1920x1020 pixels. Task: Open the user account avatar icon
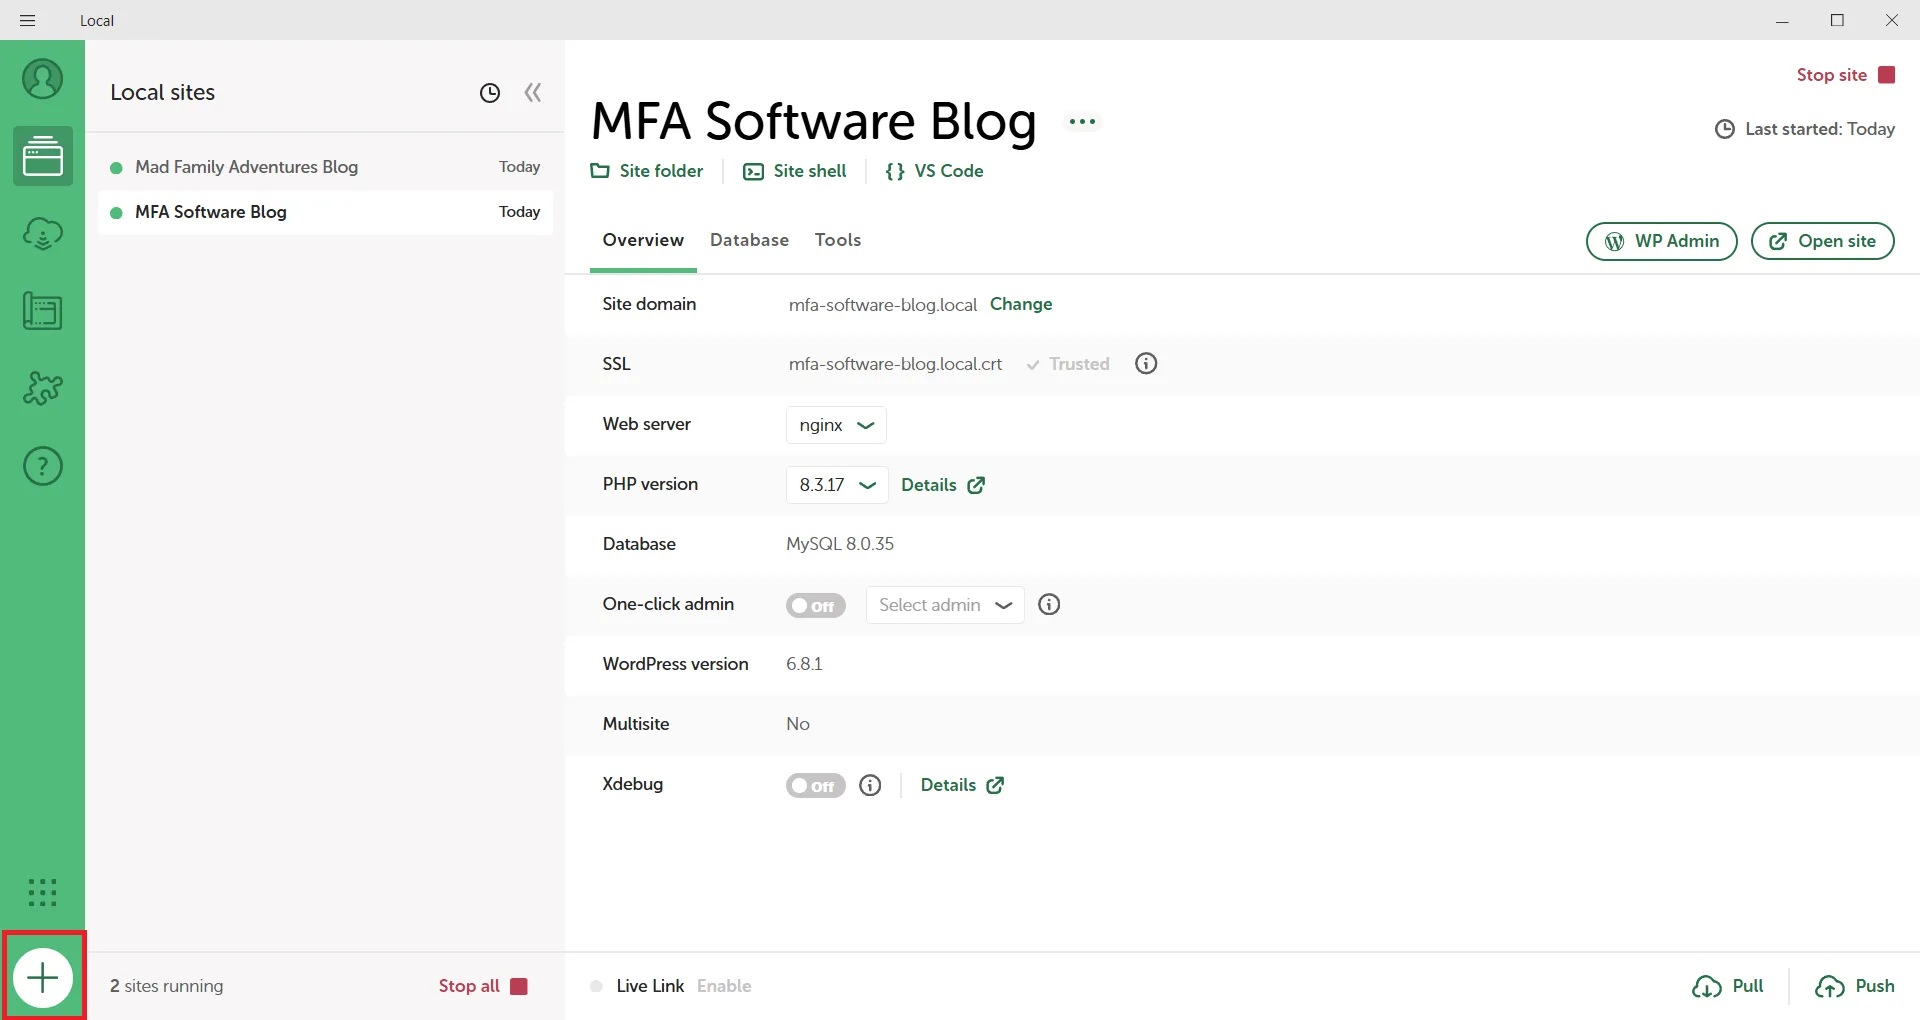pos(42,79)
